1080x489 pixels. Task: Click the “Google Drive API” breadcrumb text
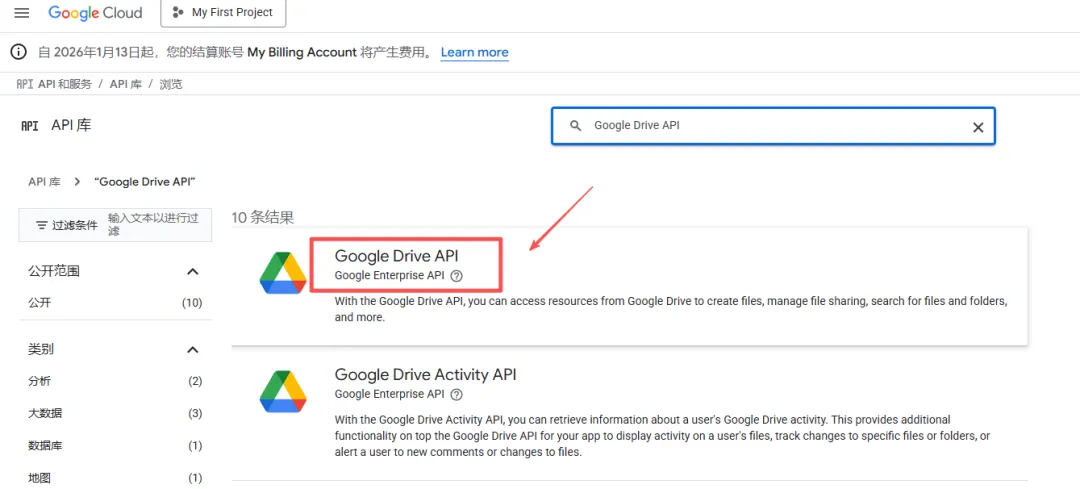tap(145, 182)
